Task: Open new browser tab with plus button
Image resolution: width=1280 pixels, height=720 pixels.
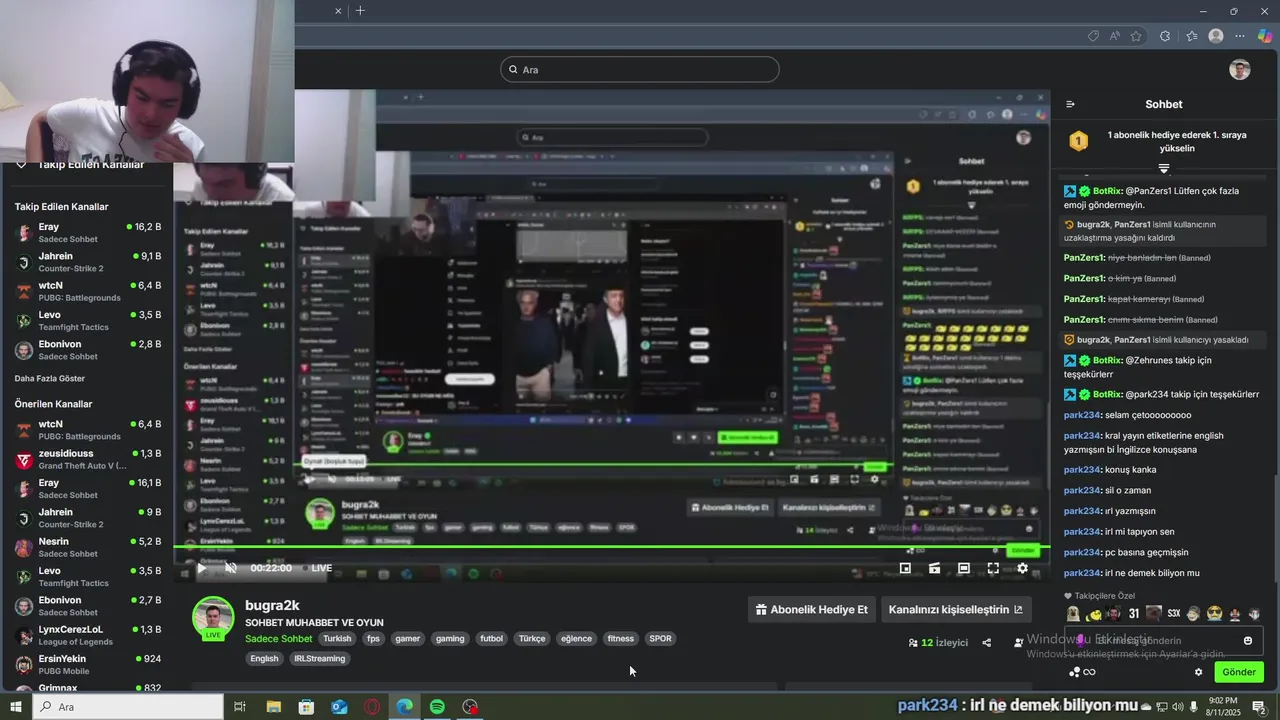Action: coord(360,11)
